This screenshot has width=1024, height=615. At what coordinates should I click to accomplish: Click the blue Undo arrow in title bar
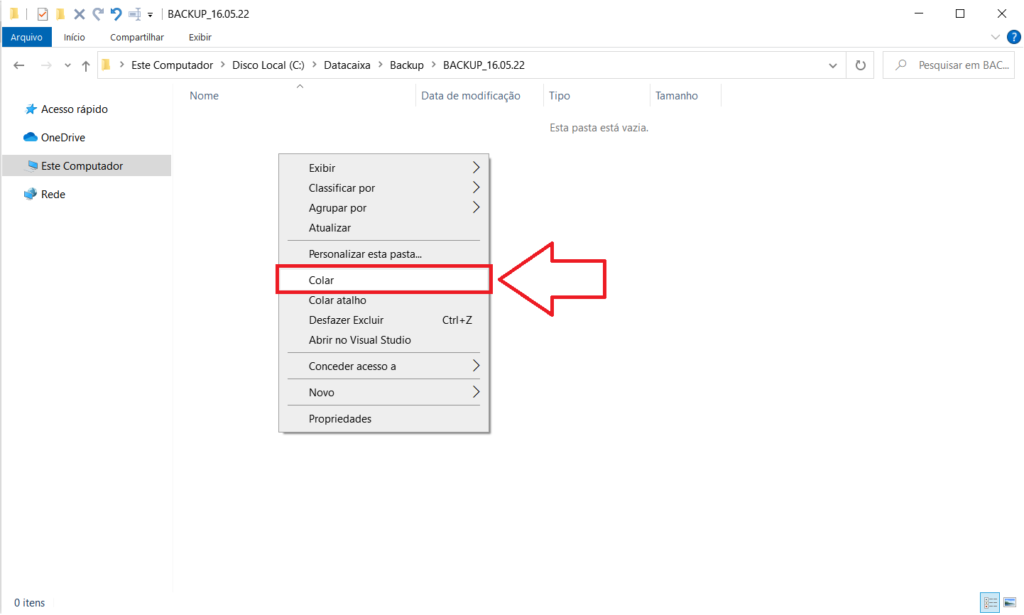pos(116,14)
